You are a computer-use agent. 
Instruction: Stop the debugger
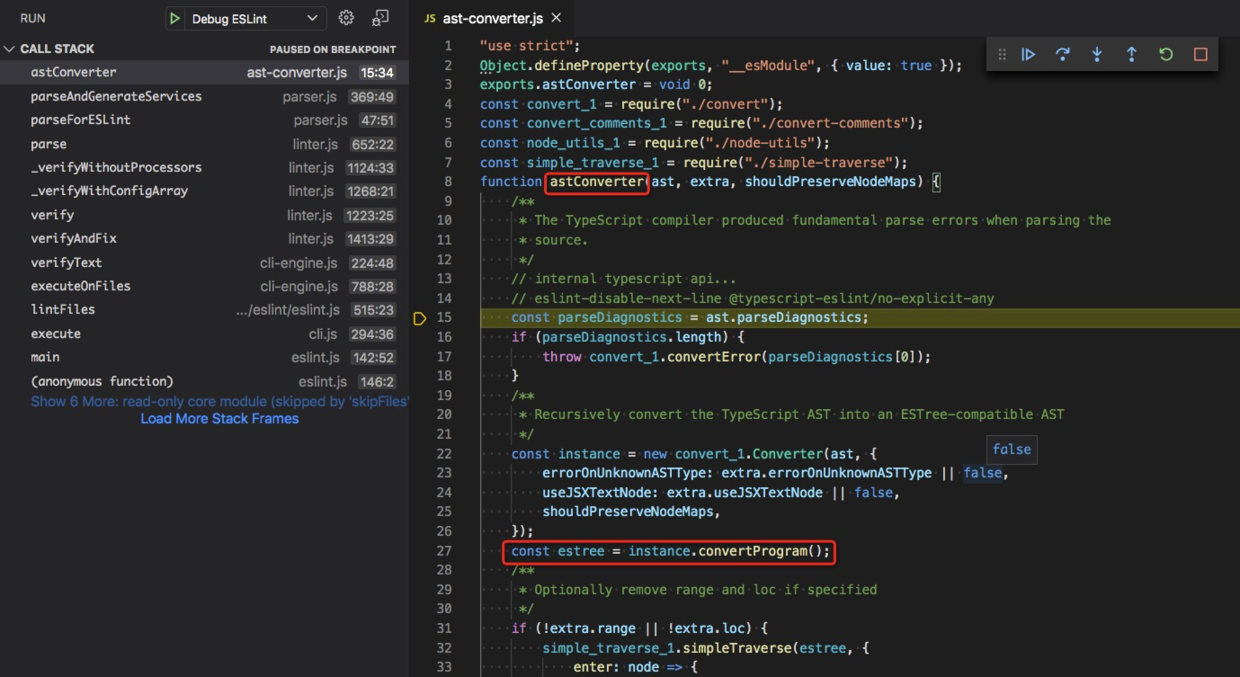(x=1199, y=55)
